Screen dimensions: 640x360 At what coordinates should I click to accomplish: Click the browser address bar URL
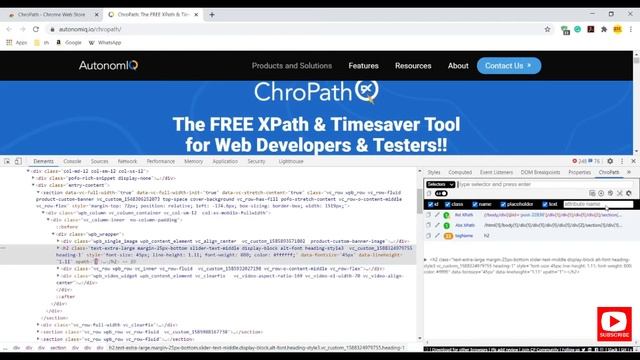tap(90, 29)
